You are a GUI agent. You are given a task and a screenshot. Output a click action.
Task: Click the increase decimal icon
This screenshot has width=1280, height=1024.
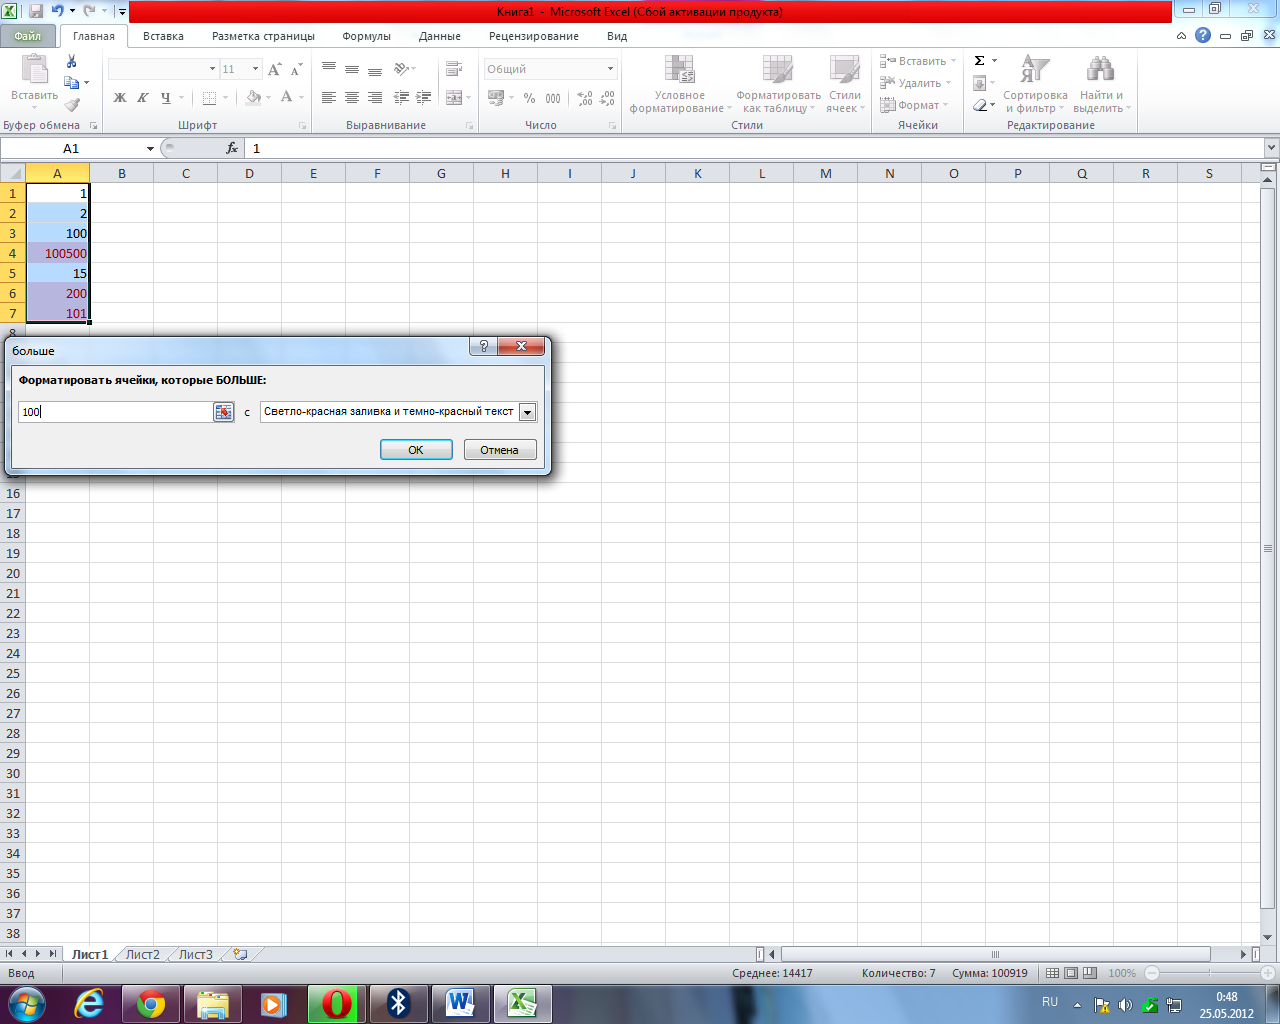pos(585,98)
